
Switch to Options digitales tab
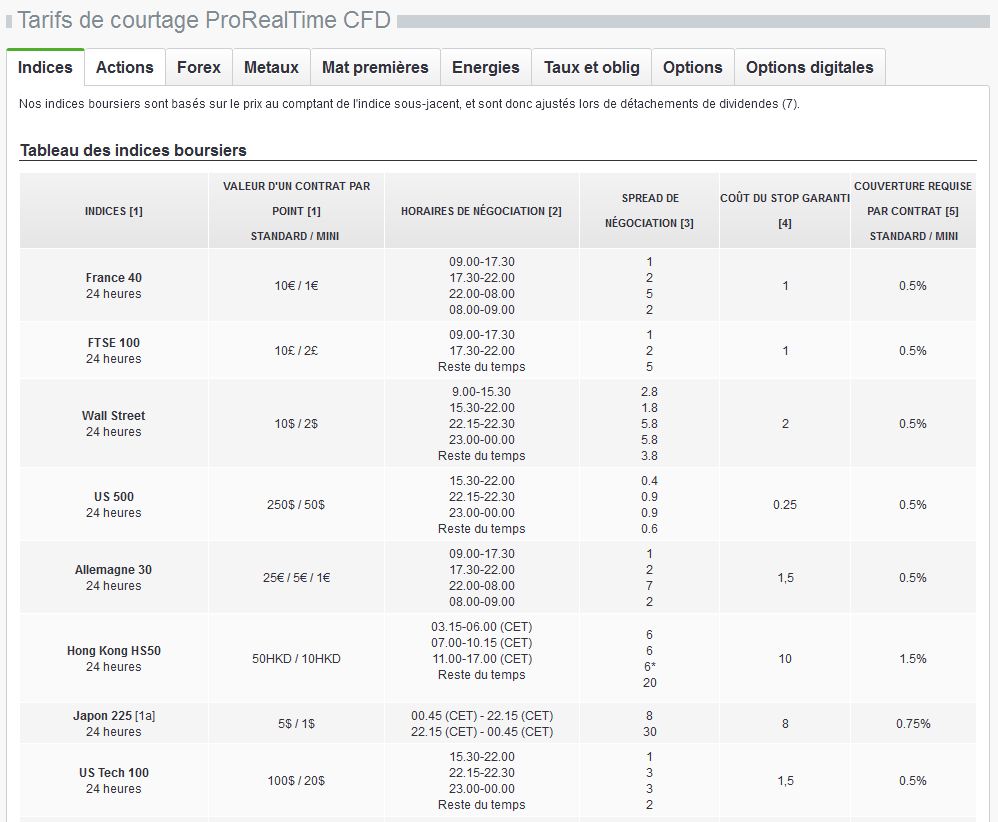pos(810,67)
